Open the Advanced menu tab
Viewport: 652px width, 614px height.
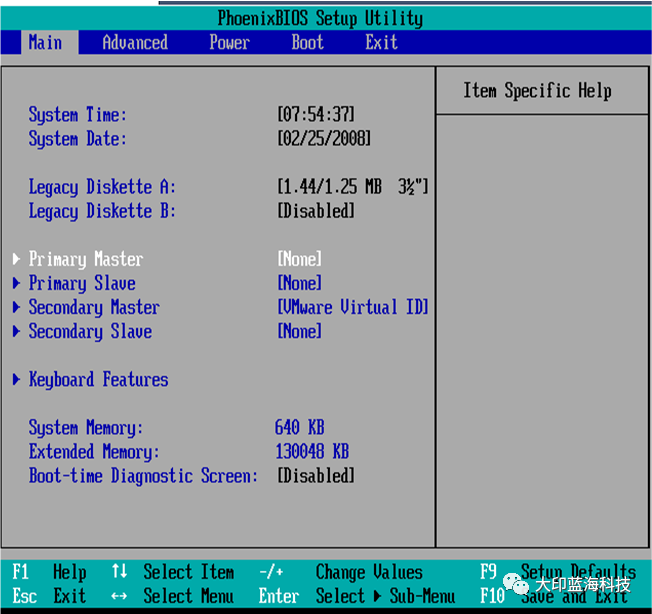coord(135,42)
